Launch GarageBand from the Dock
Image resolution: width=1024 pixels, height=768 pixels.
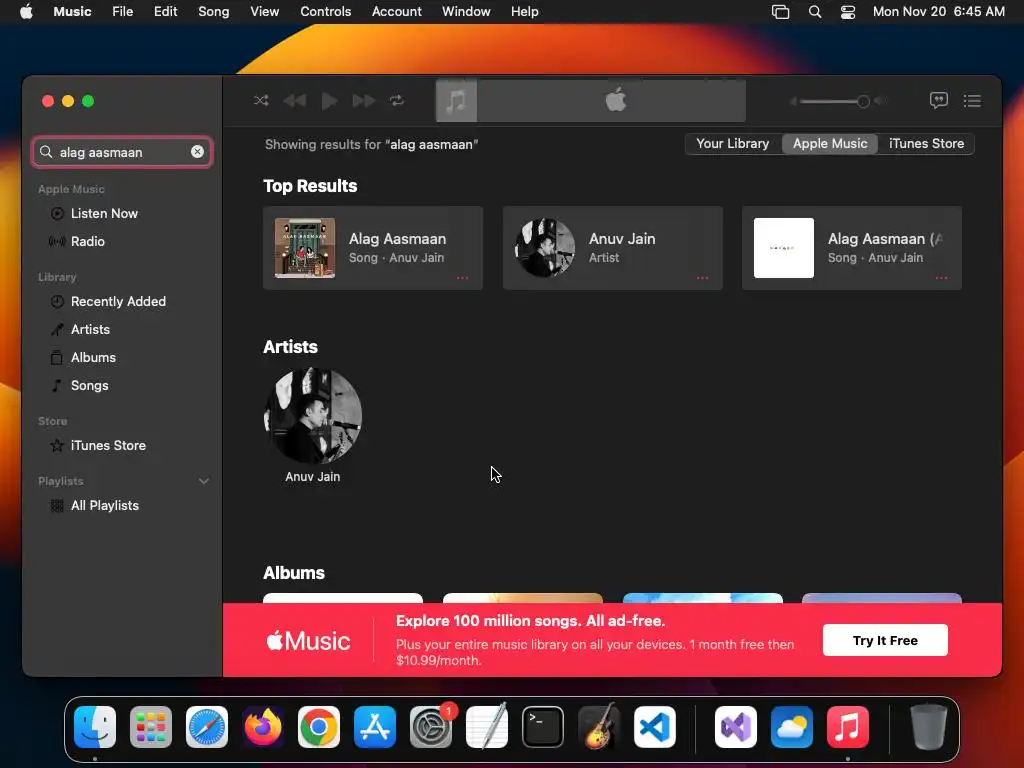pyautogui.click(x=599, y=727)
